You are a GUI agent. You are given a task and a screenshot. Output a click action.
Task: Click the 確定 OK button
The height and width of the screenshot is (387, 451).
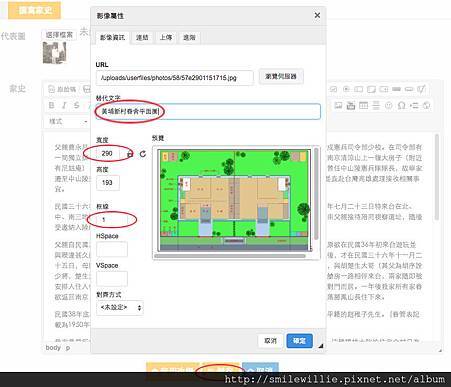point(299,341)
